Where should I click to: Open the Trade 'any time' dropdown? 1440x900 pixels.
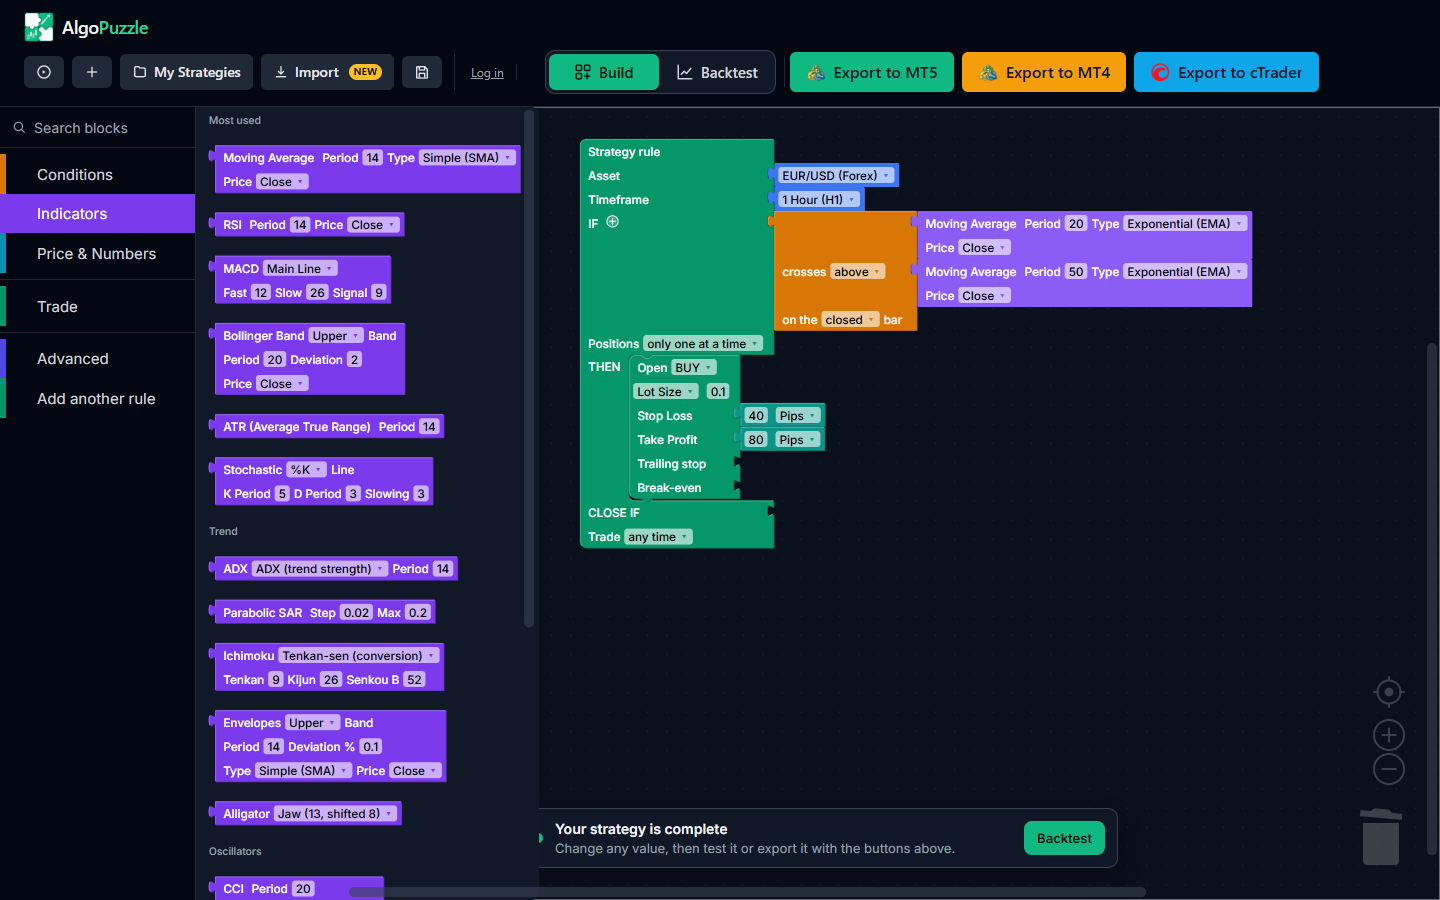pos(658,537)
